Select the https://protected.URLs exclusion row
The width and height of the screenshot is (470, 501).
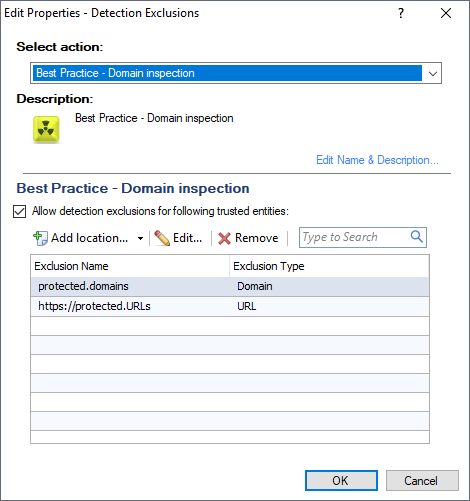point(230,306)
